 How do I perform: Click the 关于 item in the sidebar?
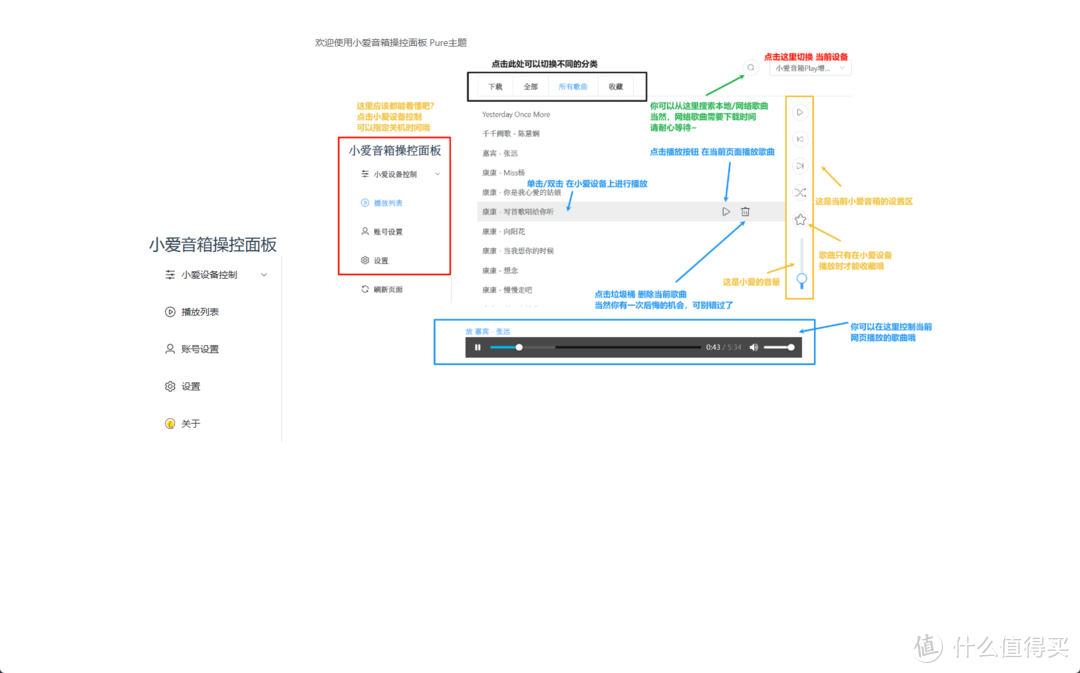click(x=192, y=423)
